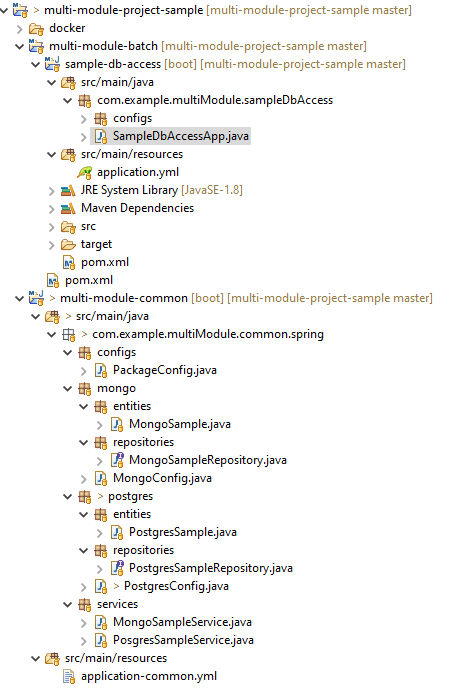Collapse the sample-db-access src/main/resources folder

(51, 154)
